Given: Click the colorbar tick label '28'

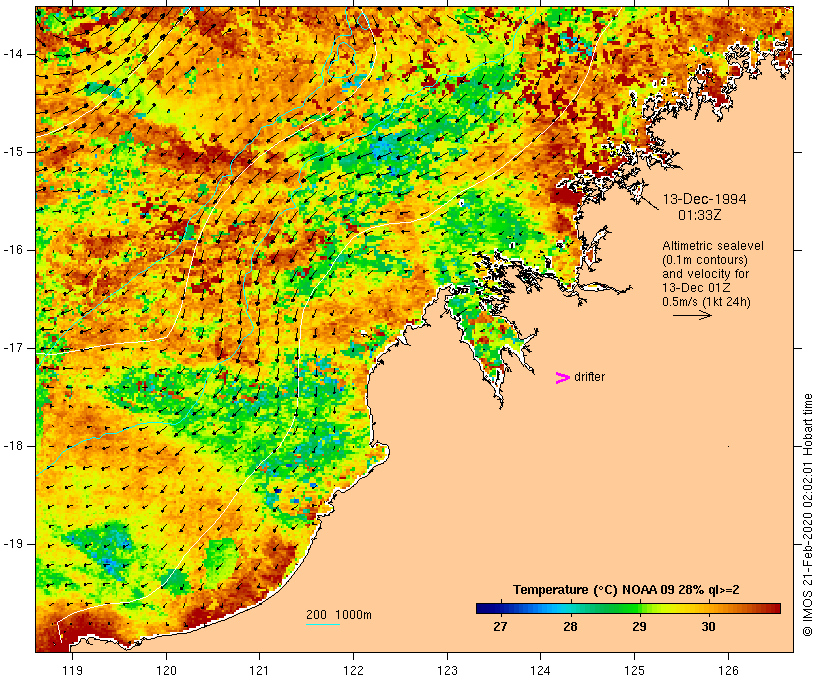Looking at the screenshot, I should pos(570,627).
